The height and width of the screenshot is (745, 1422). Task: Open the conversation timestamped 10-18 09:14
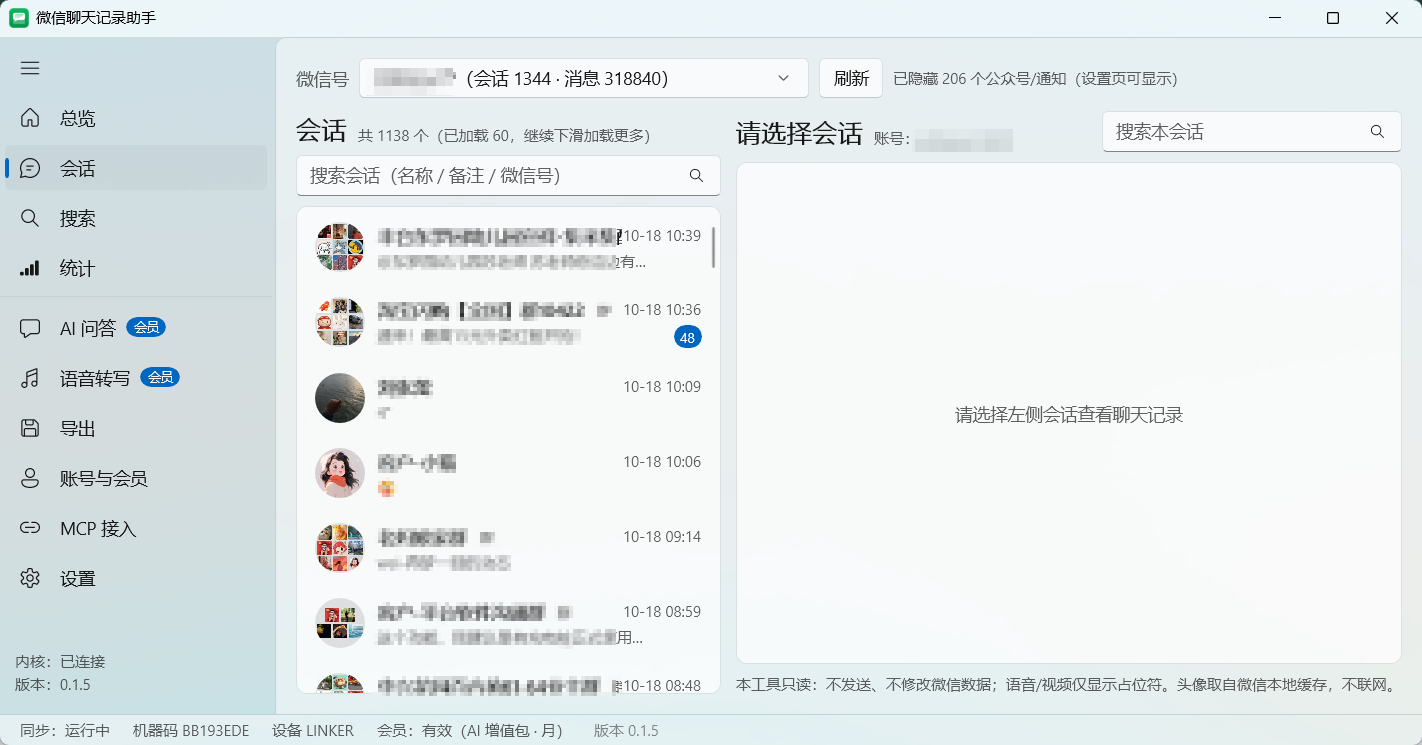click(508, 548)
